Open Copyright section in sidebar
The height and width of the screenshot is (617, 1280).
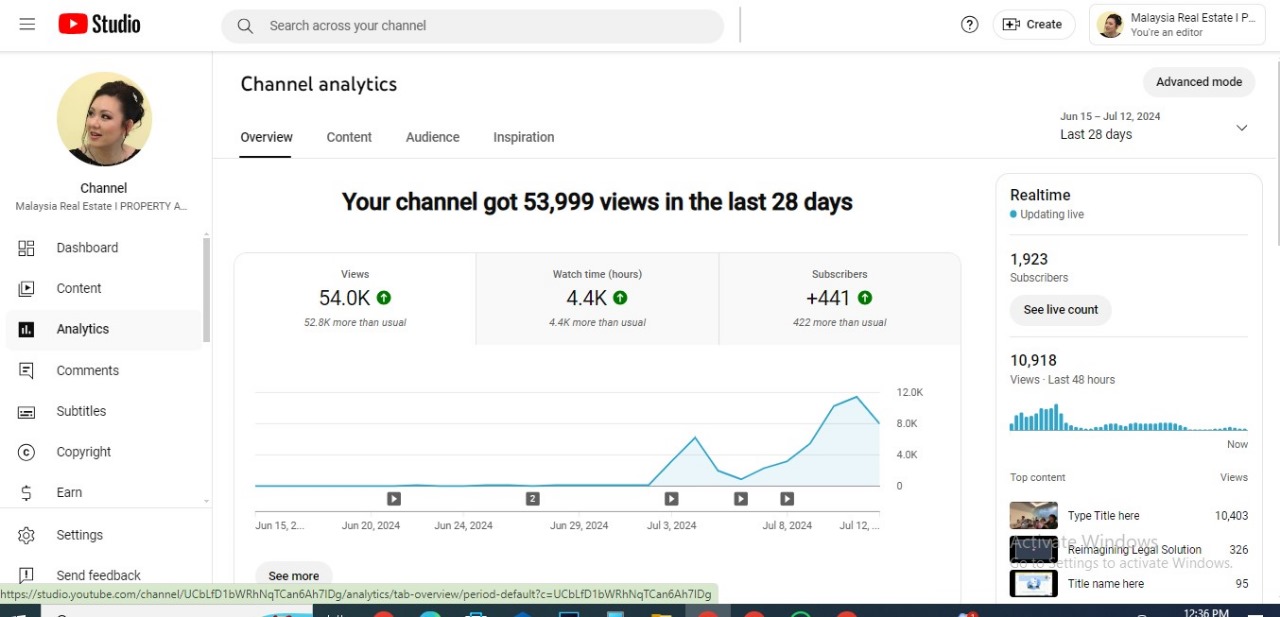[x=84, y=452]
